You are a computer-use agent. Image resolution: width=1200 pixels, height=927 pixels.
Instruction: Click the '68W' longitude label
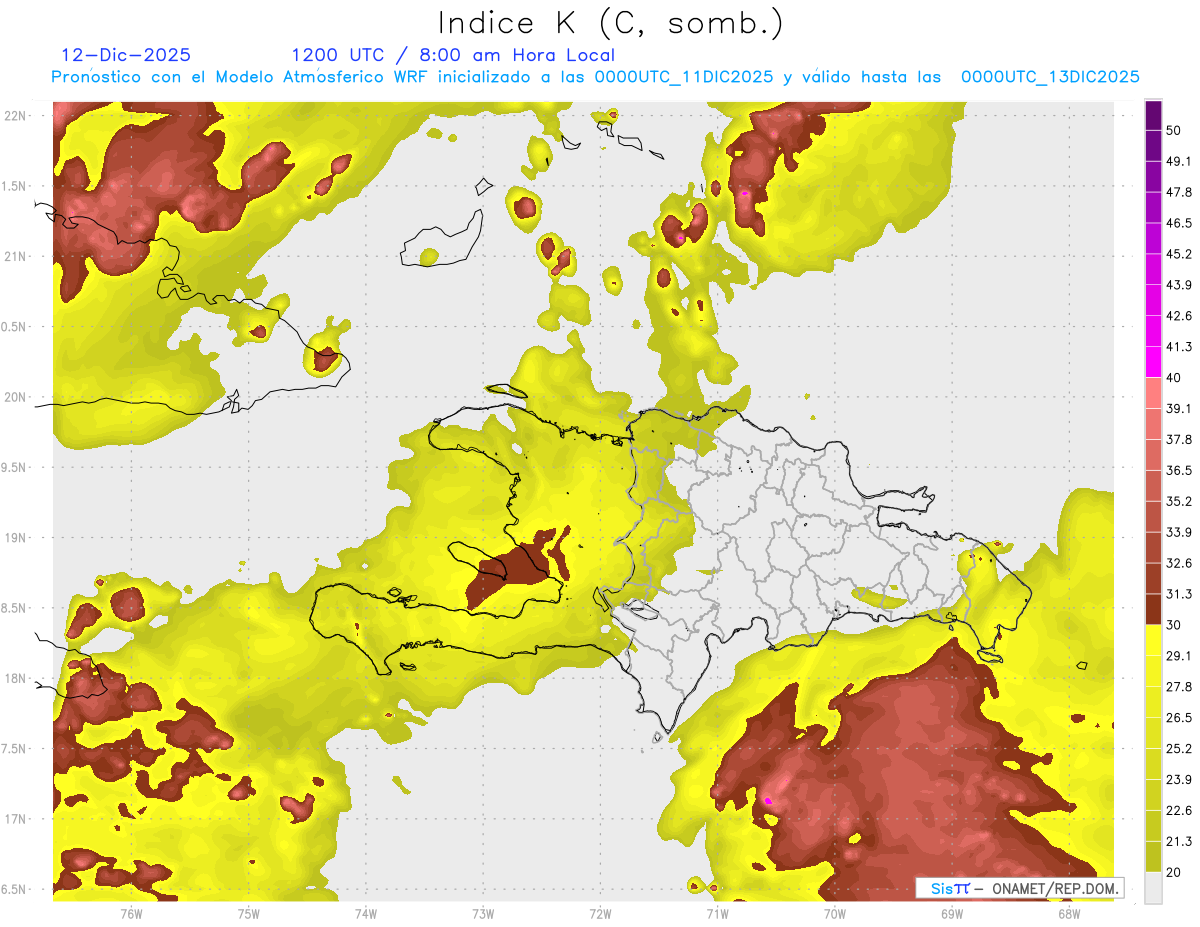point(1069,913)
